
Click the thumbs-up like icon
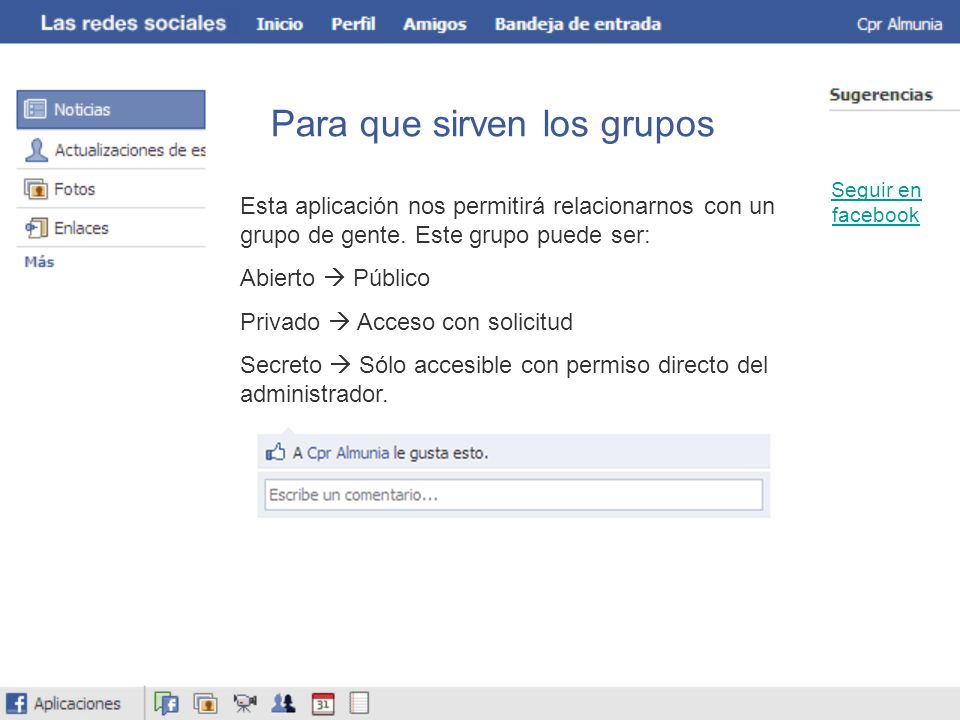click(x=276, y=452)
